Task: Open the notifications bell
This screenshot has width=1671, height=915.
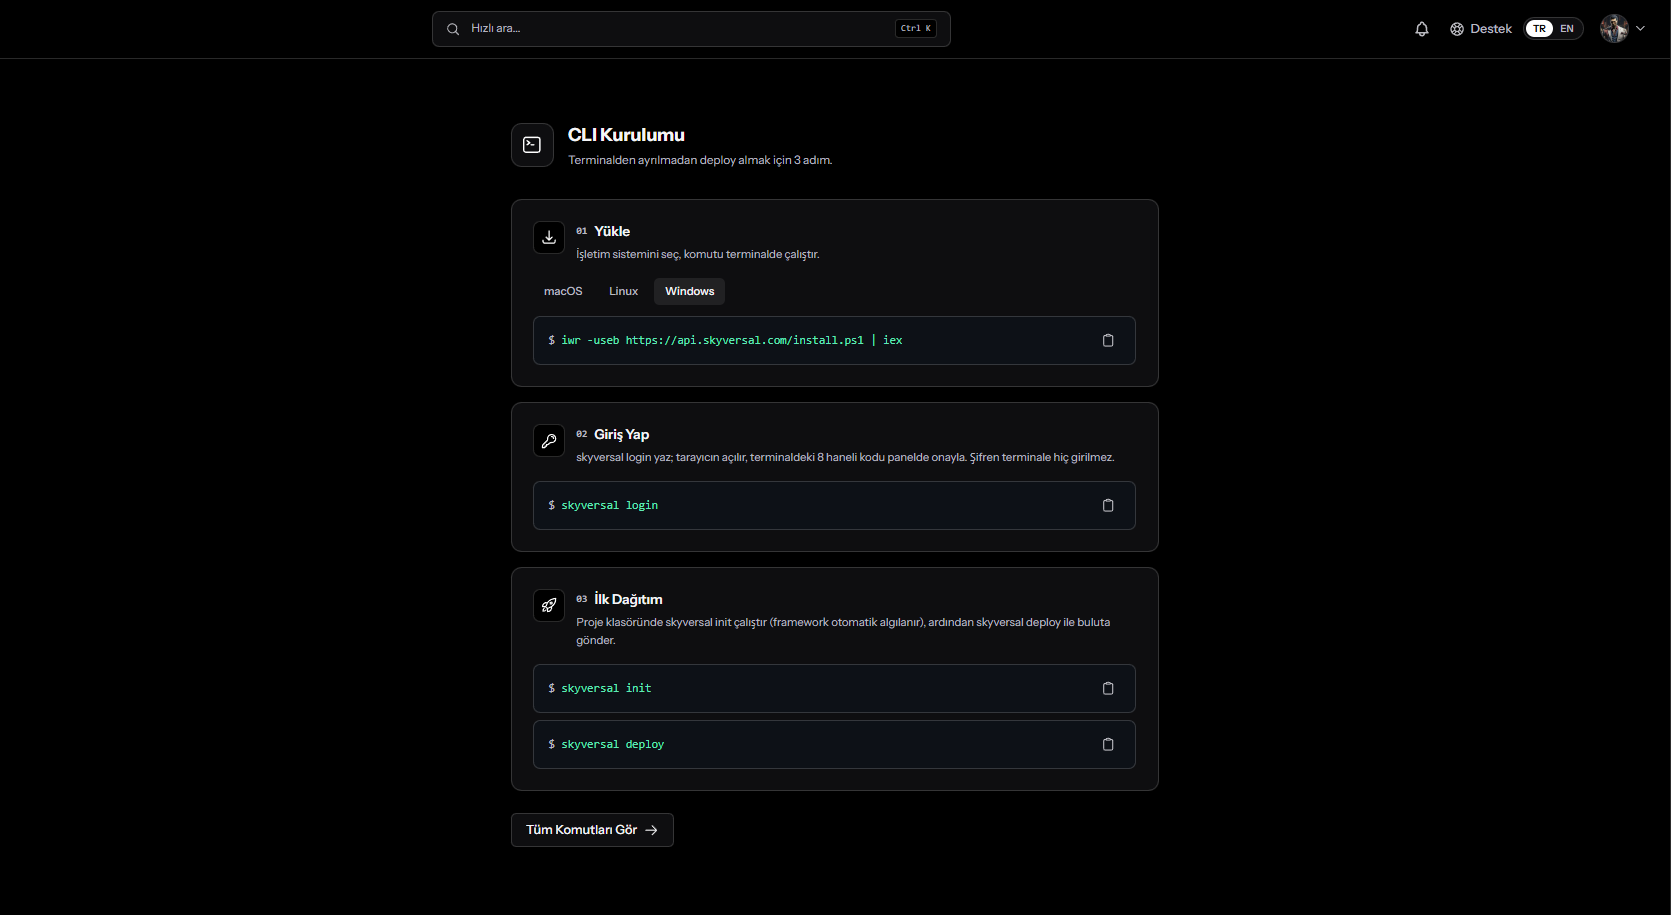Action: 1422,29
